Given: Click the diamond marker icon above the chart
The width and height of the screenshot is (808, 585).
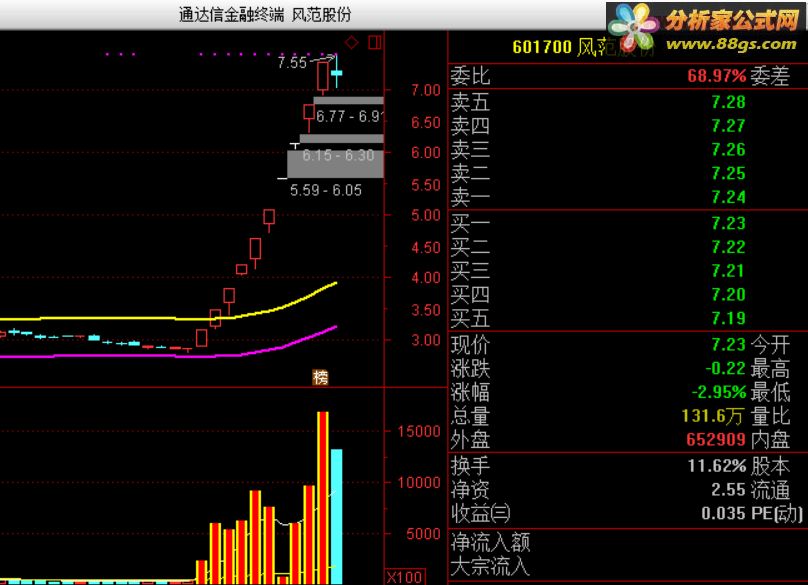Looking at the screenshot, I should pyautogui.click(x=352, y=42).
